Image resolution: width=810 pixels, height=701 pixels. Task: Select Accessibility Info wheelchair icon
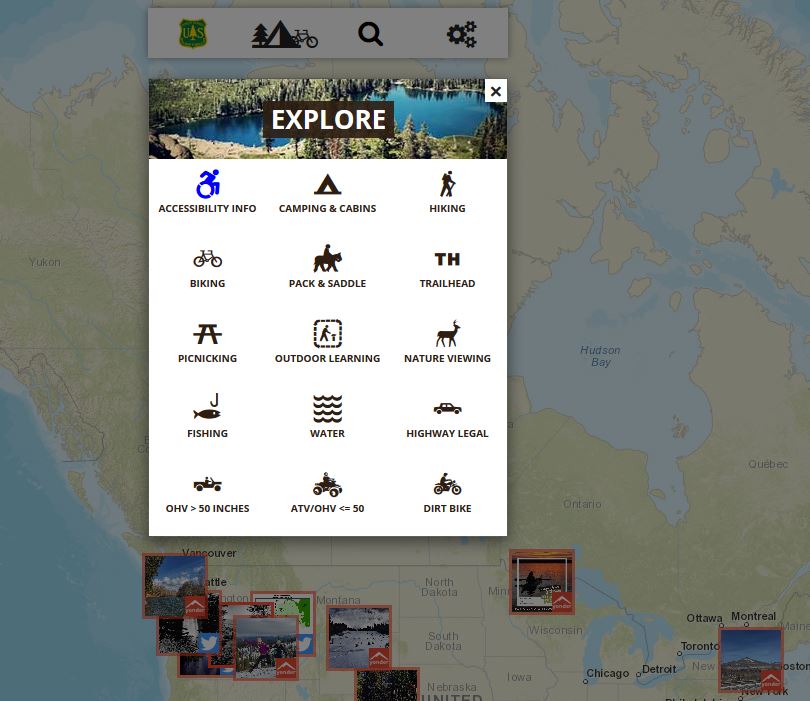point(207,185)
